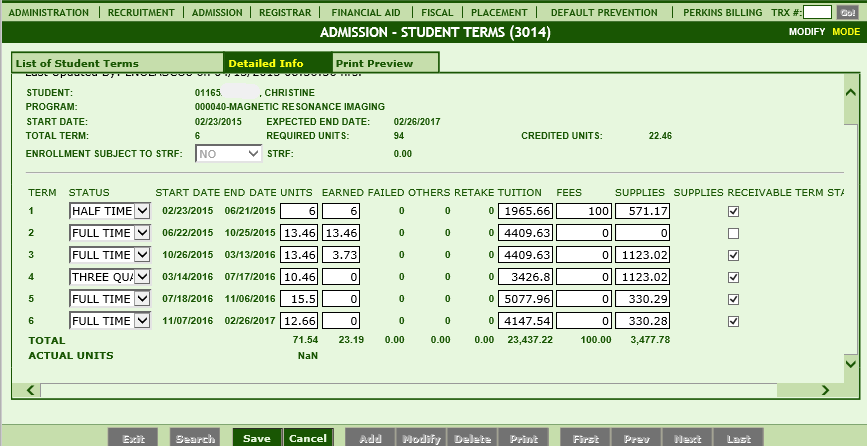Uncheck term 4 receivable checkbox
Screen dimensions: 867x446
733,277
